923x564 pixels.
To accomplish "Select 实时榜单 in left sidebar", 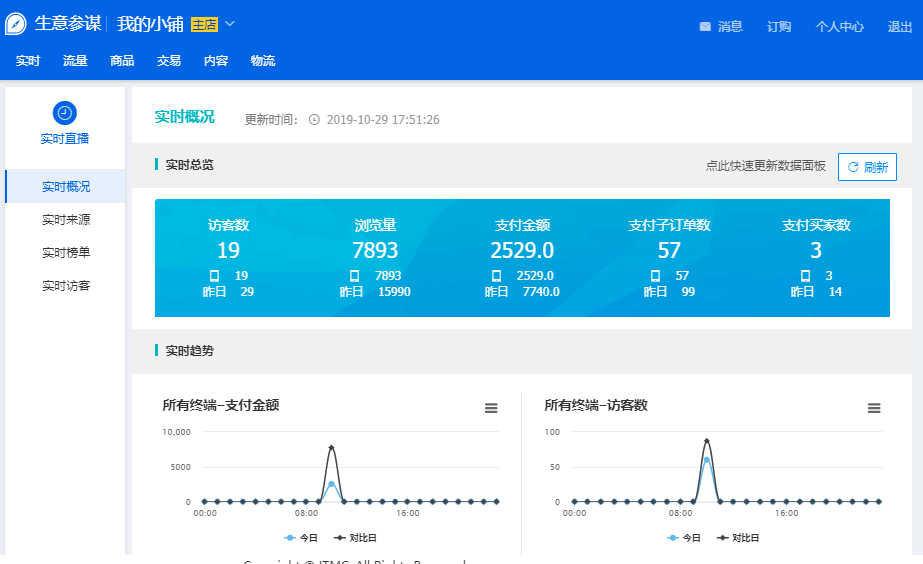I will click(x=66, y=252).
